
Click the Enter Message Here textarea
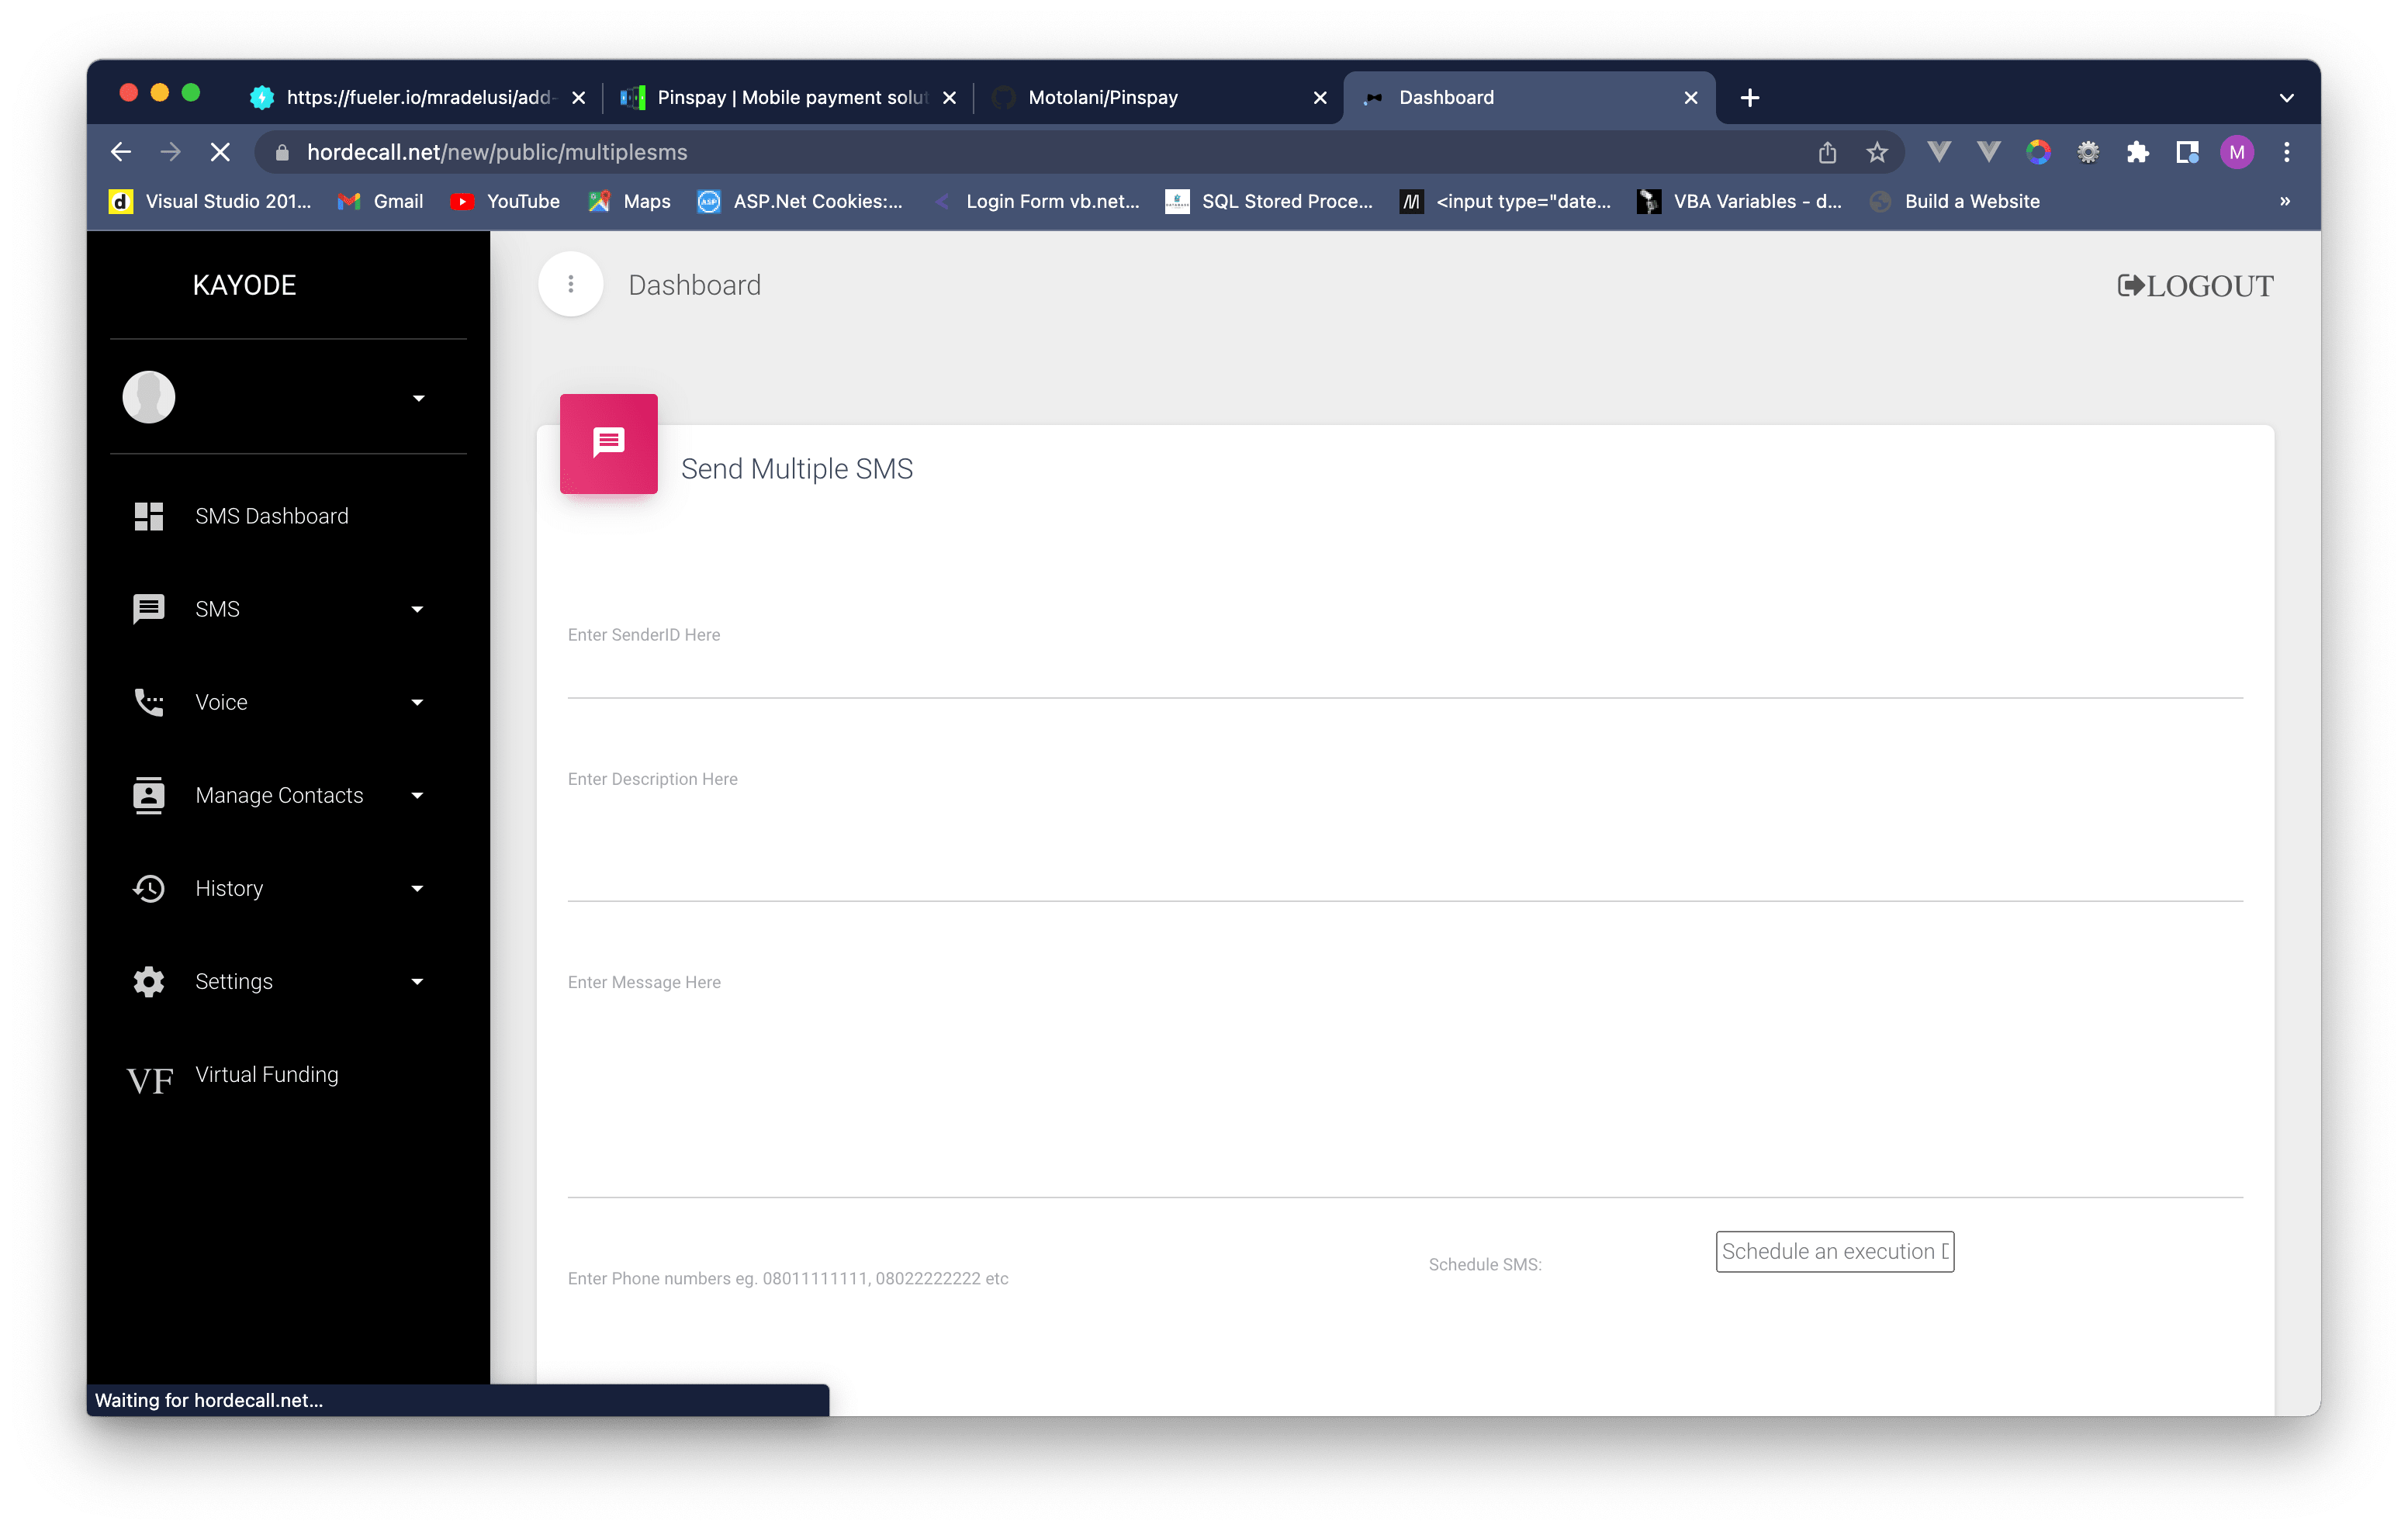point(1405,1084)
